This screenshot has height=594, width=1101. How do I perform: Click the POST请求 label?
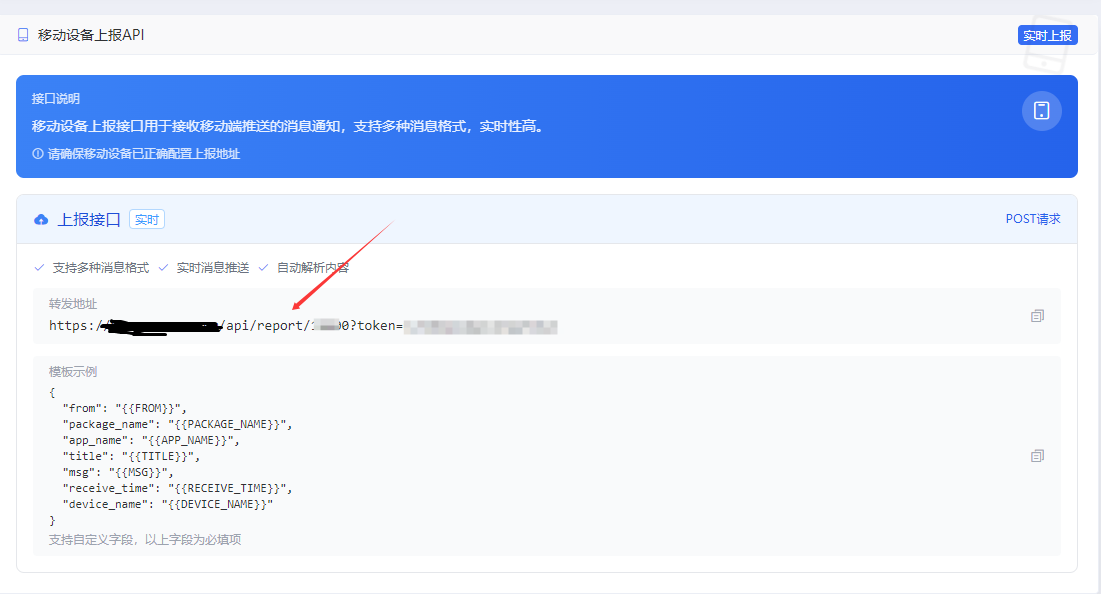[1033, 218]
